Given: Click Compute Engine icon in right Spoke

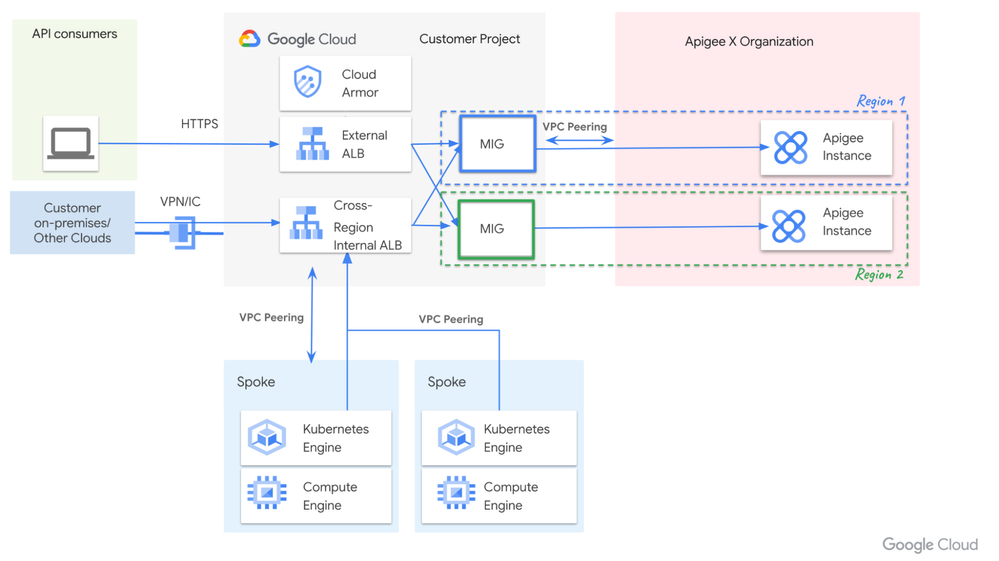Looking at the screenshot, I should 456,494.
